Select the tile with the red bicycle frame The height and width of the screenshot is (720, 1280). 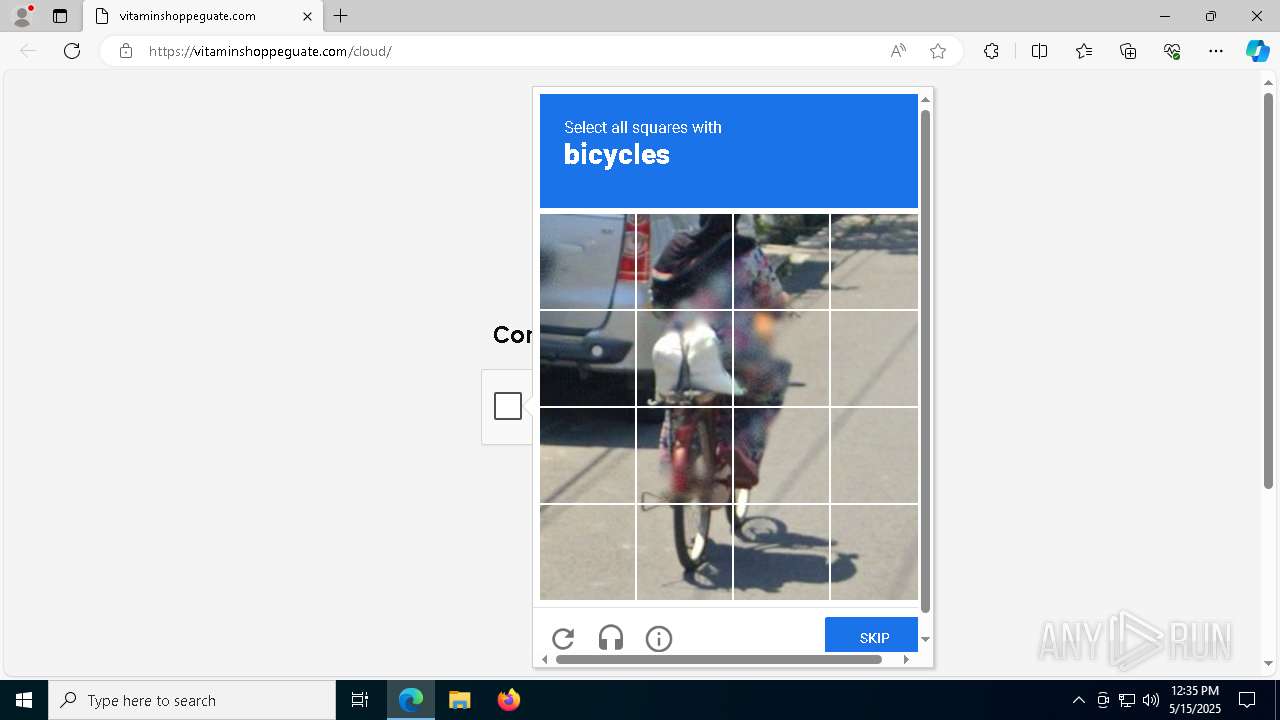click(684, 455)
